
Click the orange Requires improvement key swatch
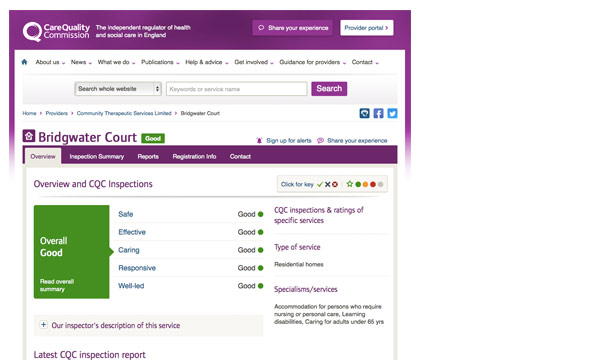365,184
